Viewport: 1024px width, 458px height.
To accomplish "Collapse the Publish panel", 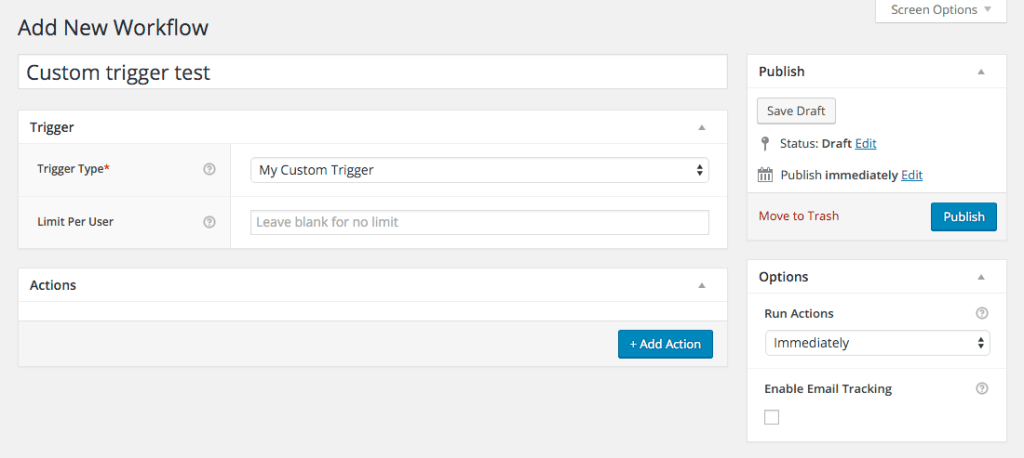I will pyautogui.click(x=981, y=72).
